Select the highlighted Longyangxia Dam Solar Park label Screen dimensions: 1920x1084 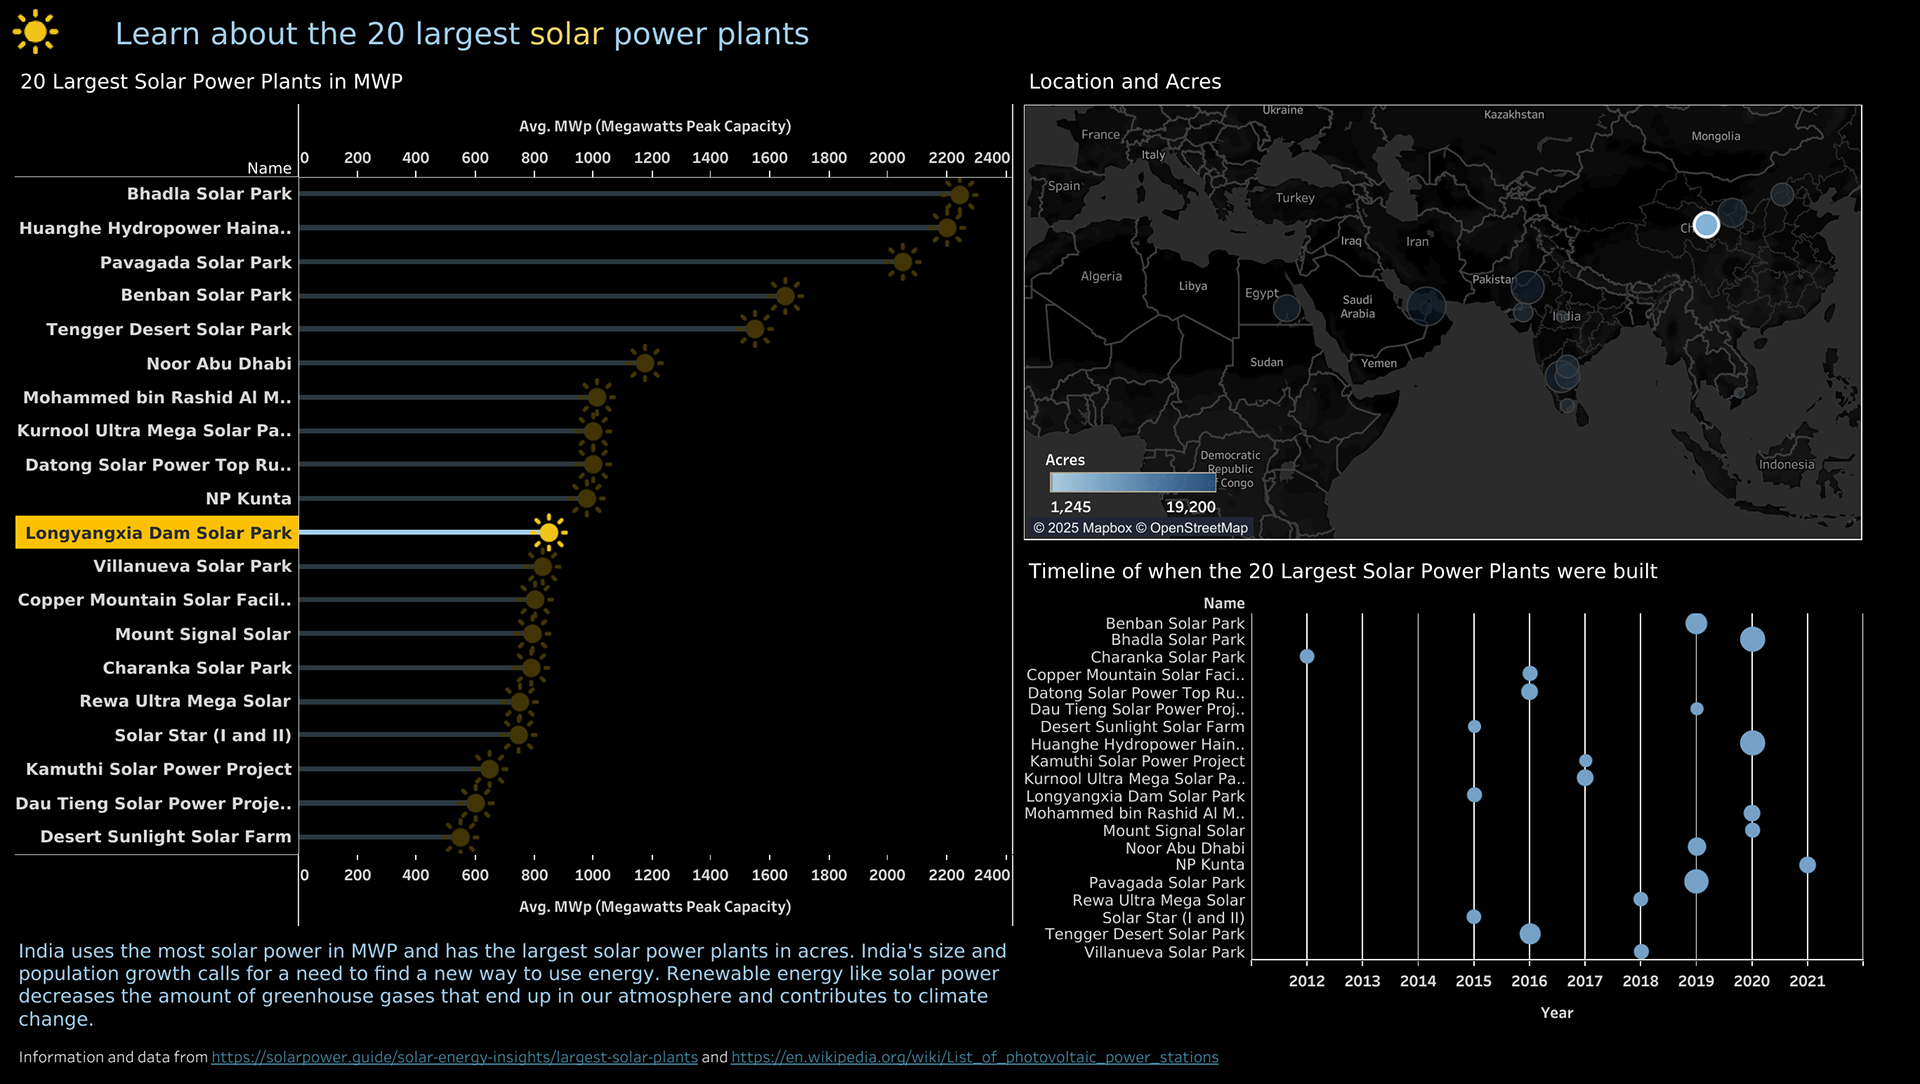click(158, 533)
